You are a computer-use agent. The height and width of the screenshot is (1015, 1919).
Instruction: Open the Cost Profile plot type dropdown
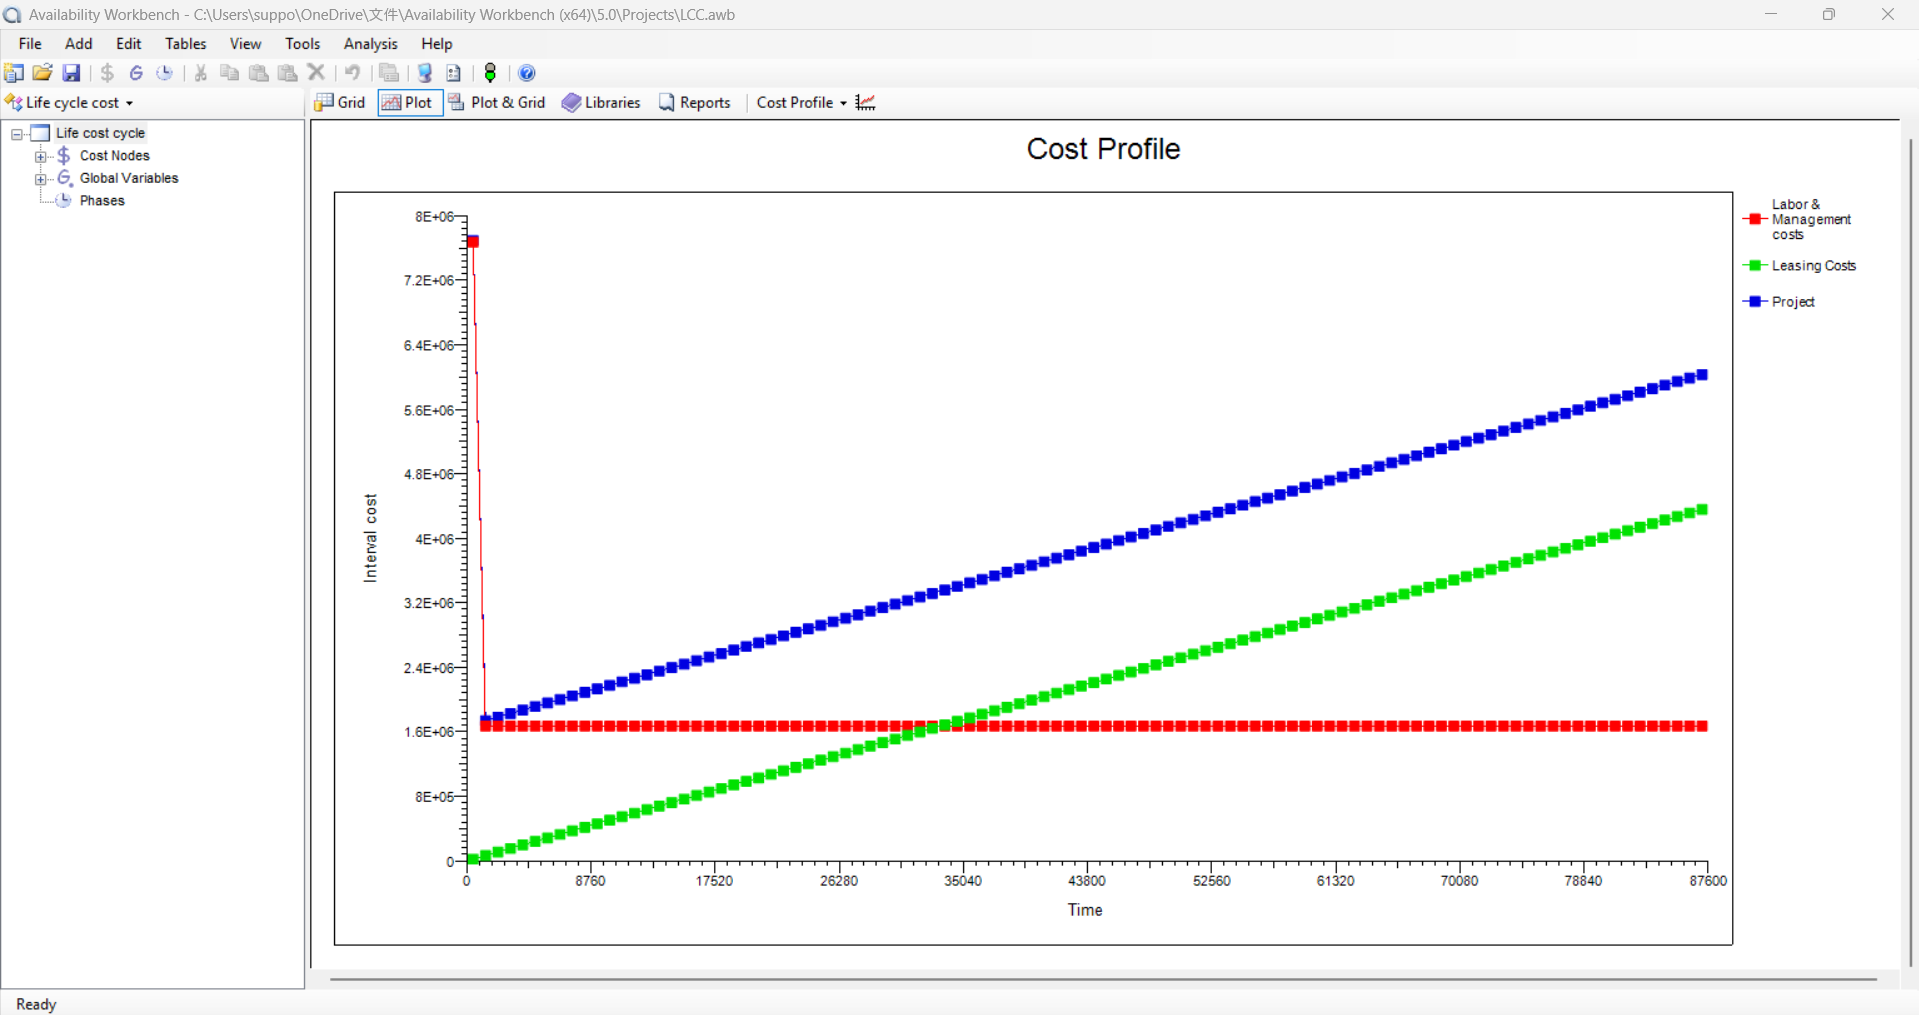843,103
